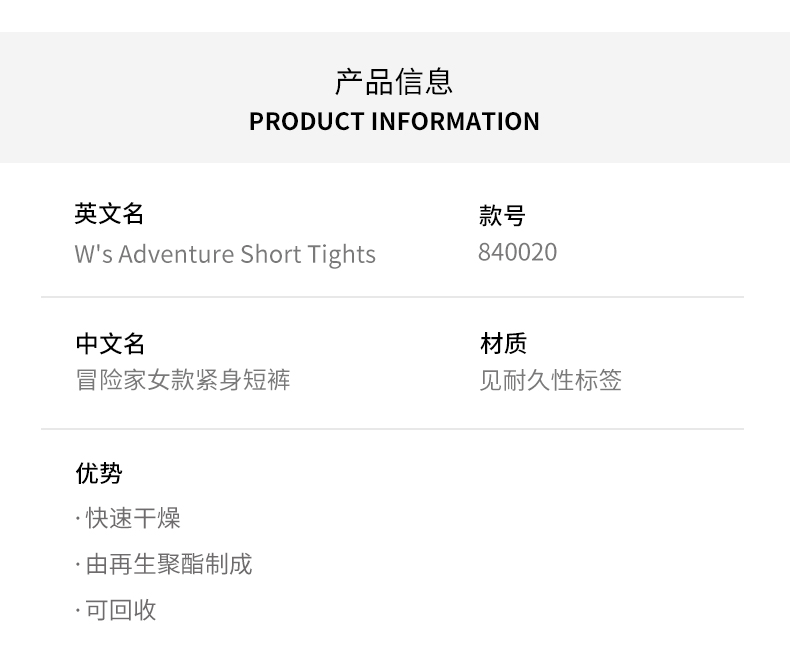Click the style number 840020
This screenshot has width=790, height=657.
(x=517, y=252)
